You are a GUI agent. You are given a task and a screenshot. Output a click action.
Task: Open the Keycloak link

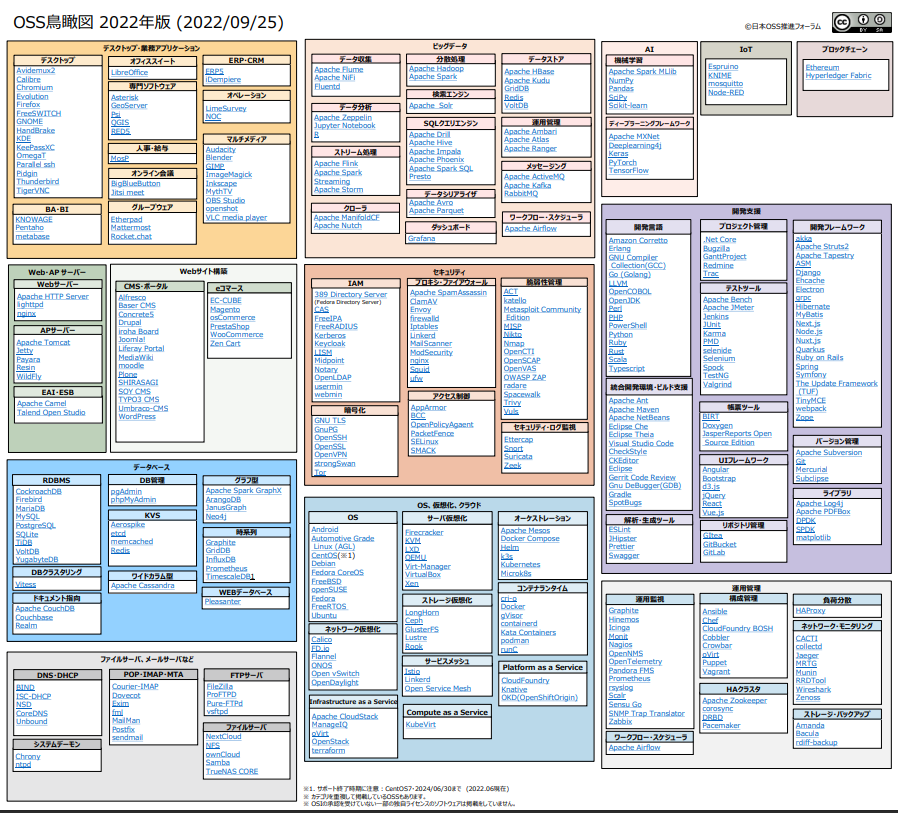click(x=329, y=344)
